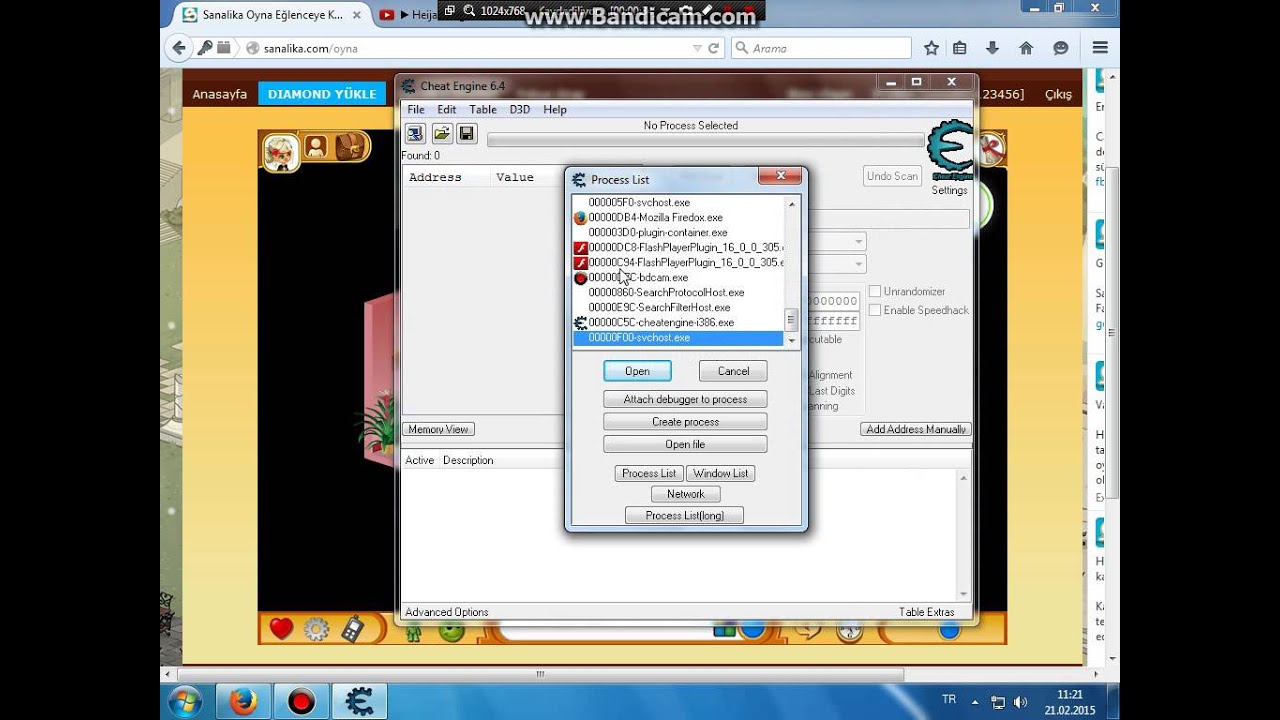Open the upper scan type combo box arrow
This screenshot has width=1280, height=720.
pos(858,242)
